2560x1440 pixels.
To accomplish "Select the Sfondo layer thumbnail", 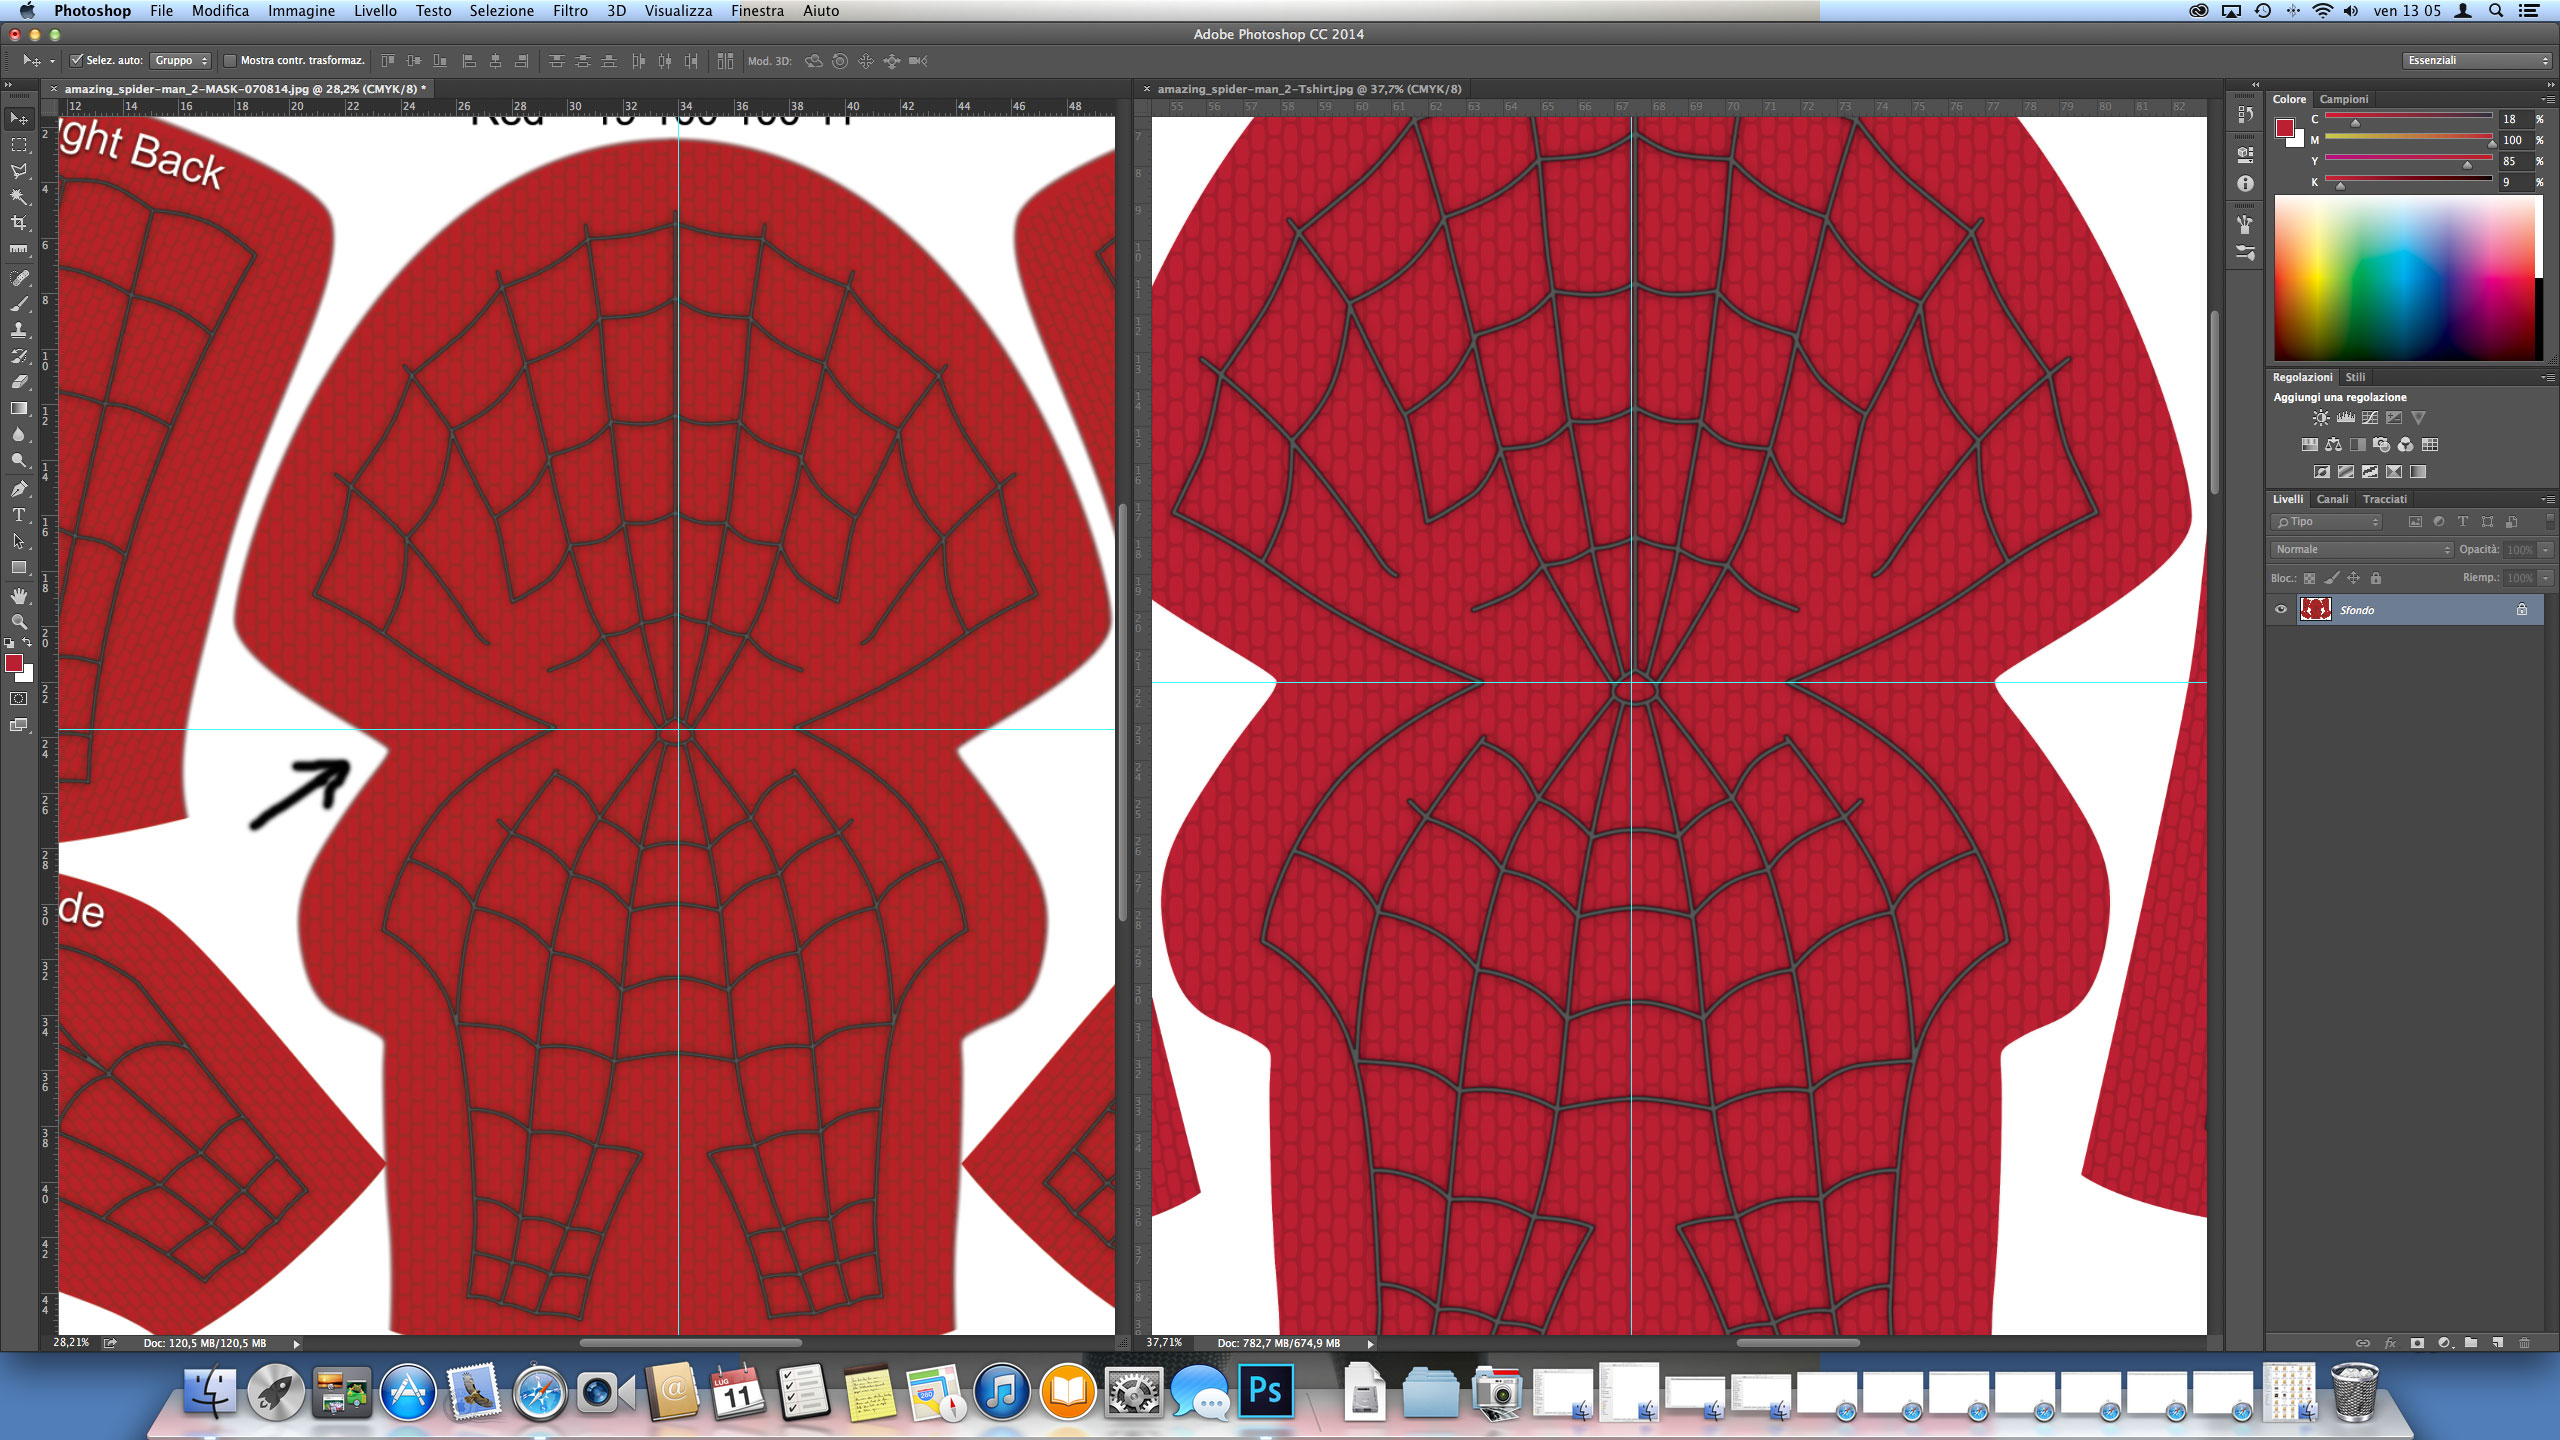I will [2316, 610].
